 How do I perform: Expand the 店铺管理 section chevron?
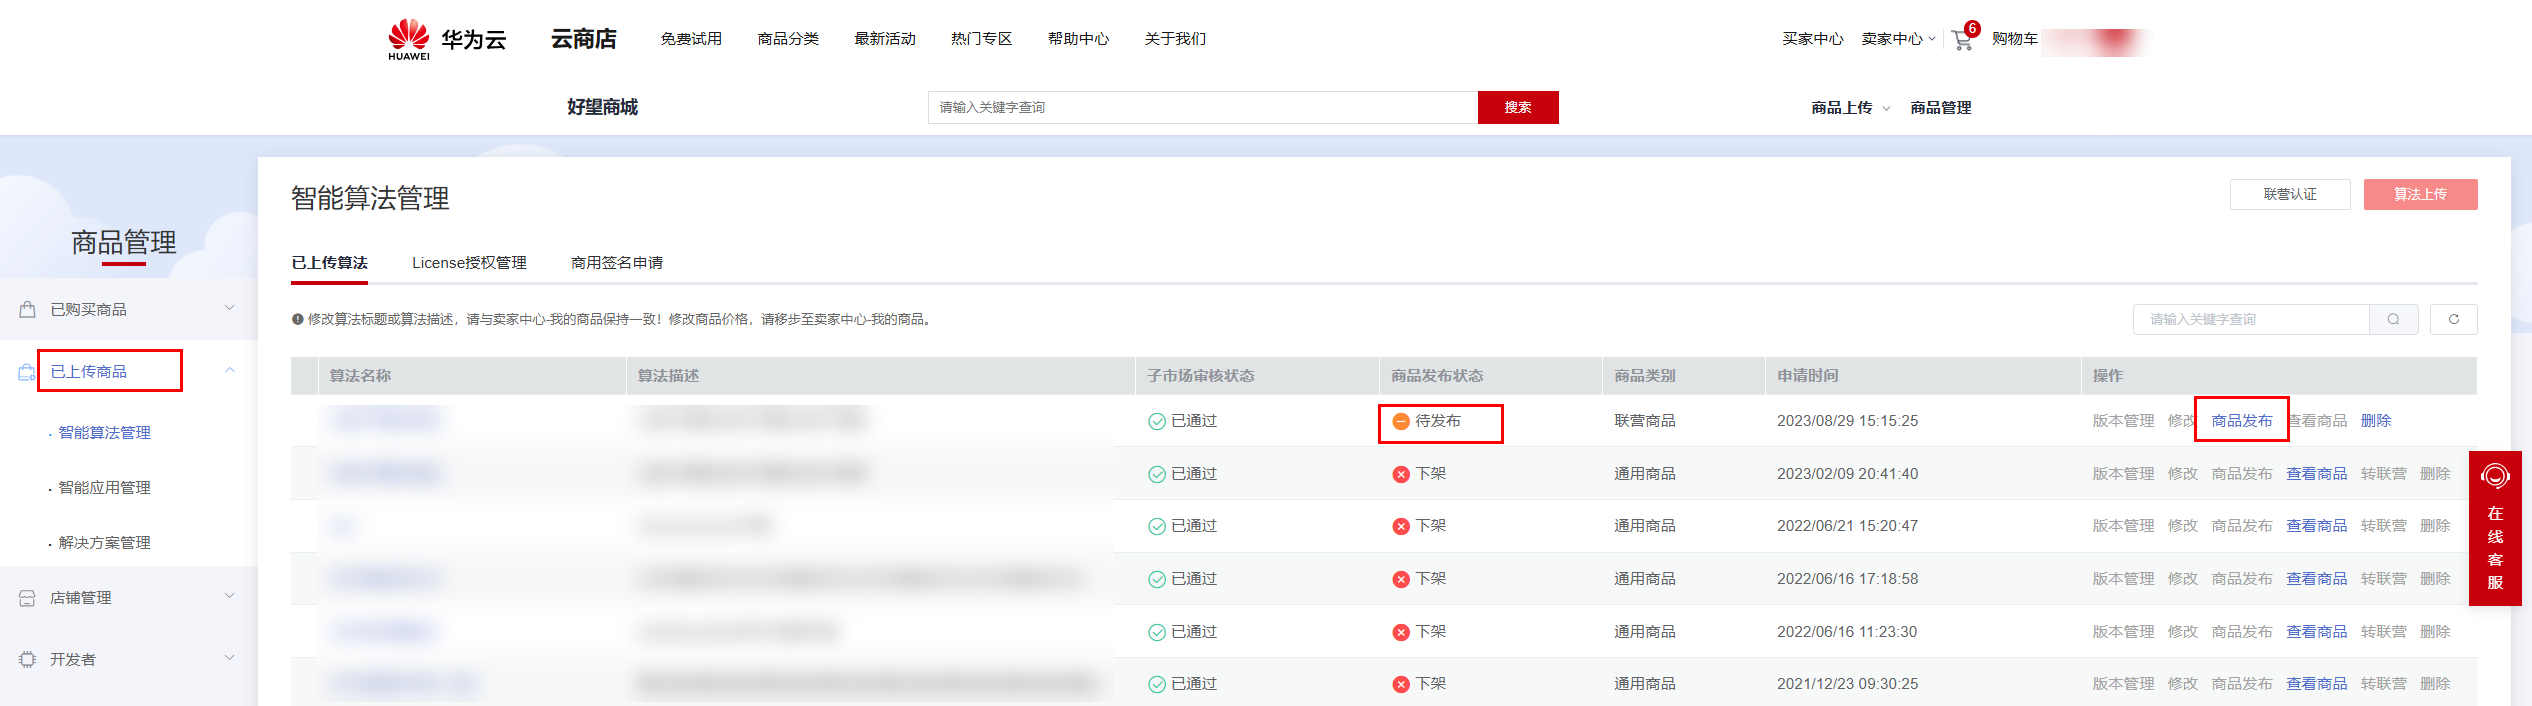pyautogui.click(x=230, y=597)
